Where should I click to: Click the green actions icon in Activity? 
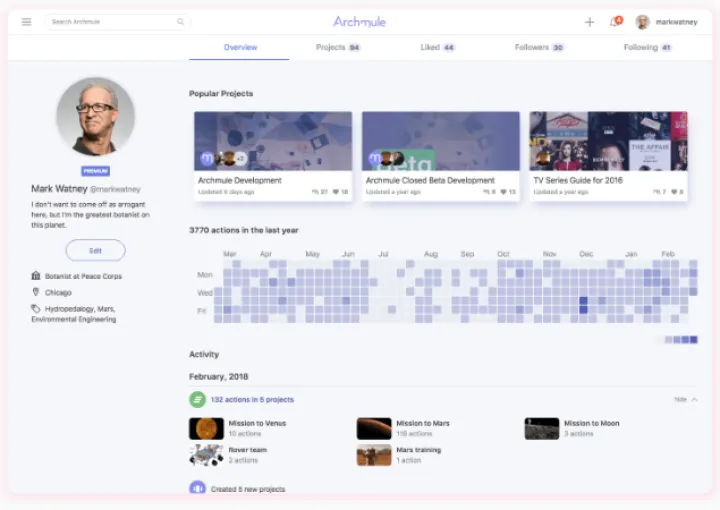(x=198, y=399)
